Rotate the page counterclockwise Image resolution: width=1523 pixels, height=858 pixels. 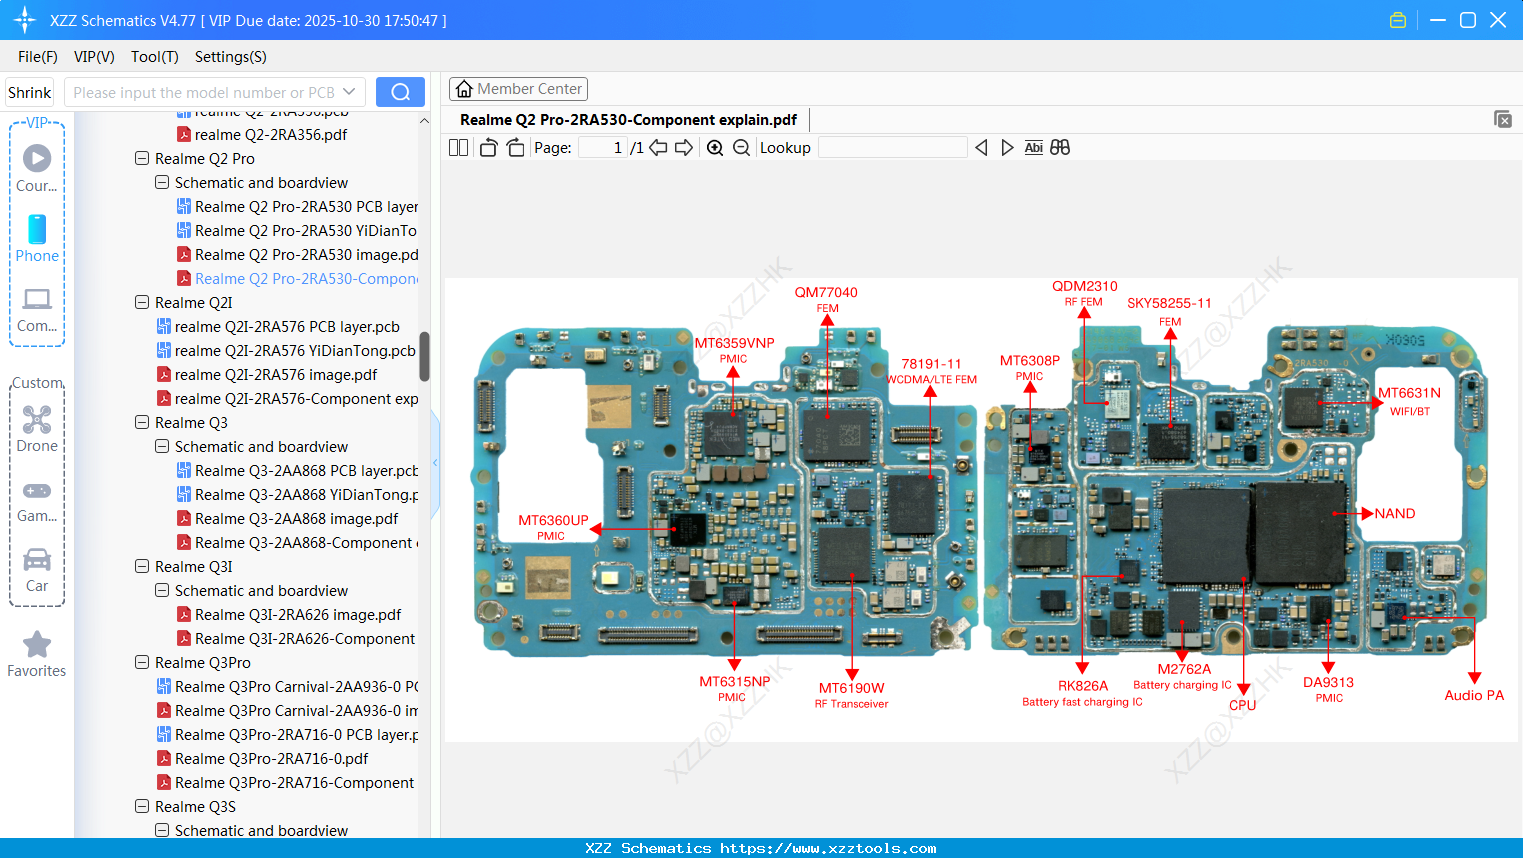(488, 148)
